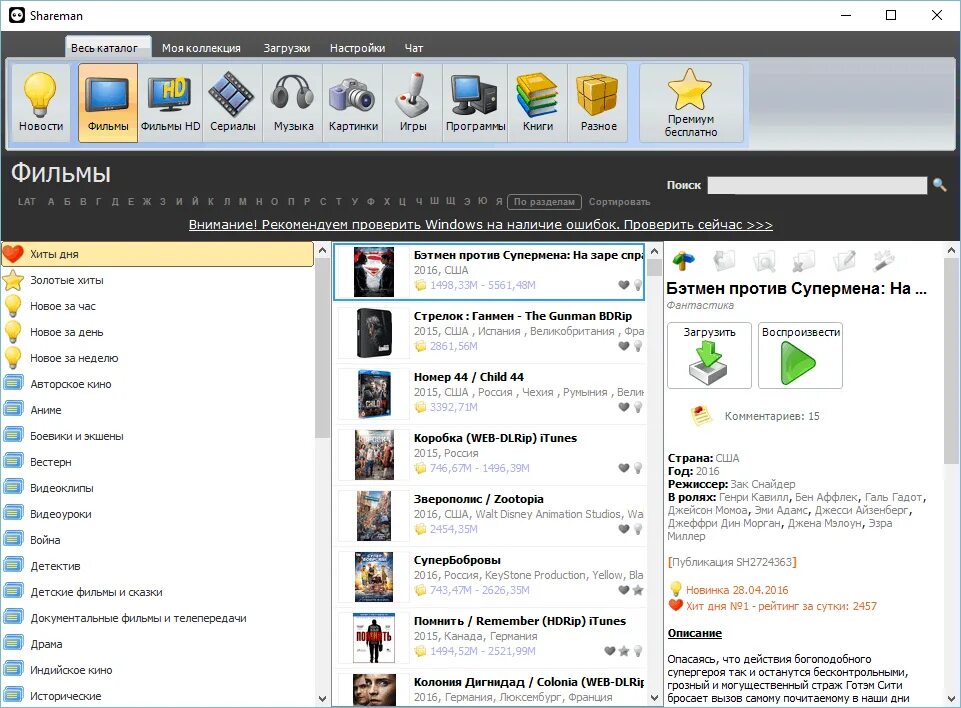Open the Новости catalog section
The height and width of the screenshot is (708, 961).
(x=41, y=103)
